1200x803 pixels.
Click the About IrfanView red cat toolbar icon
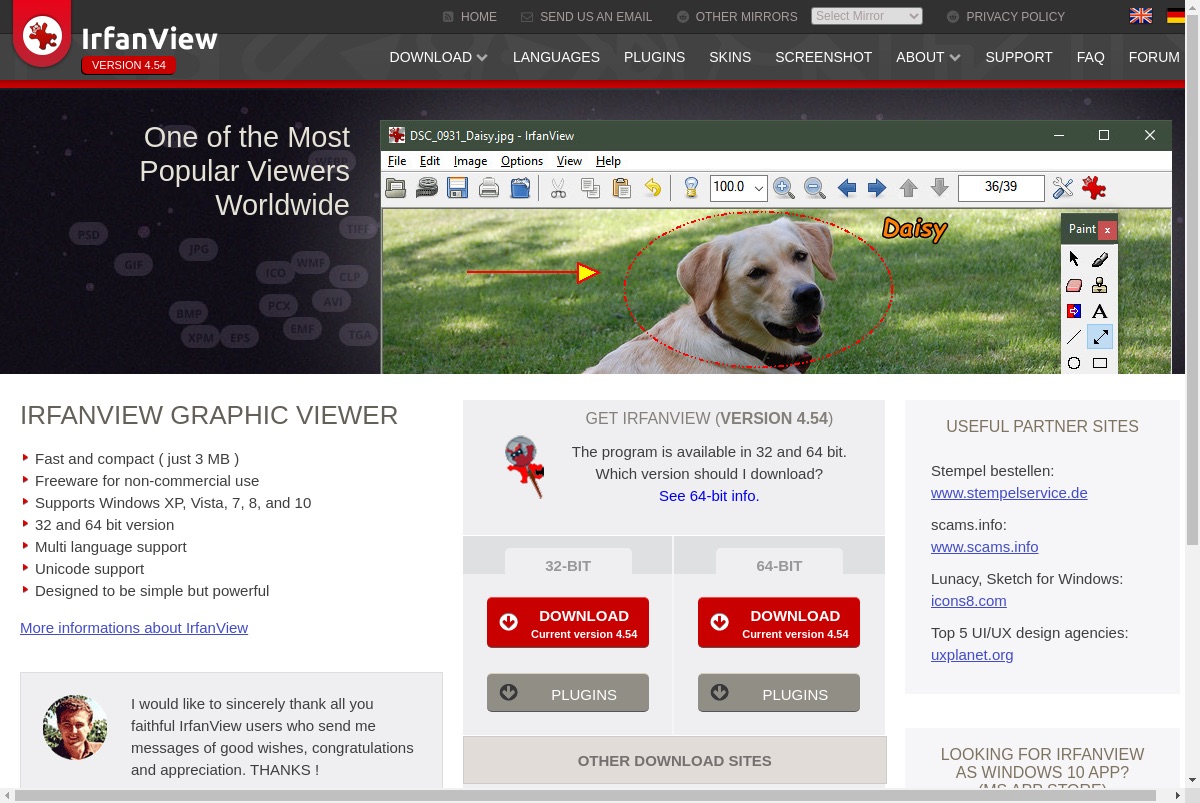click(x=1094, y=188)
